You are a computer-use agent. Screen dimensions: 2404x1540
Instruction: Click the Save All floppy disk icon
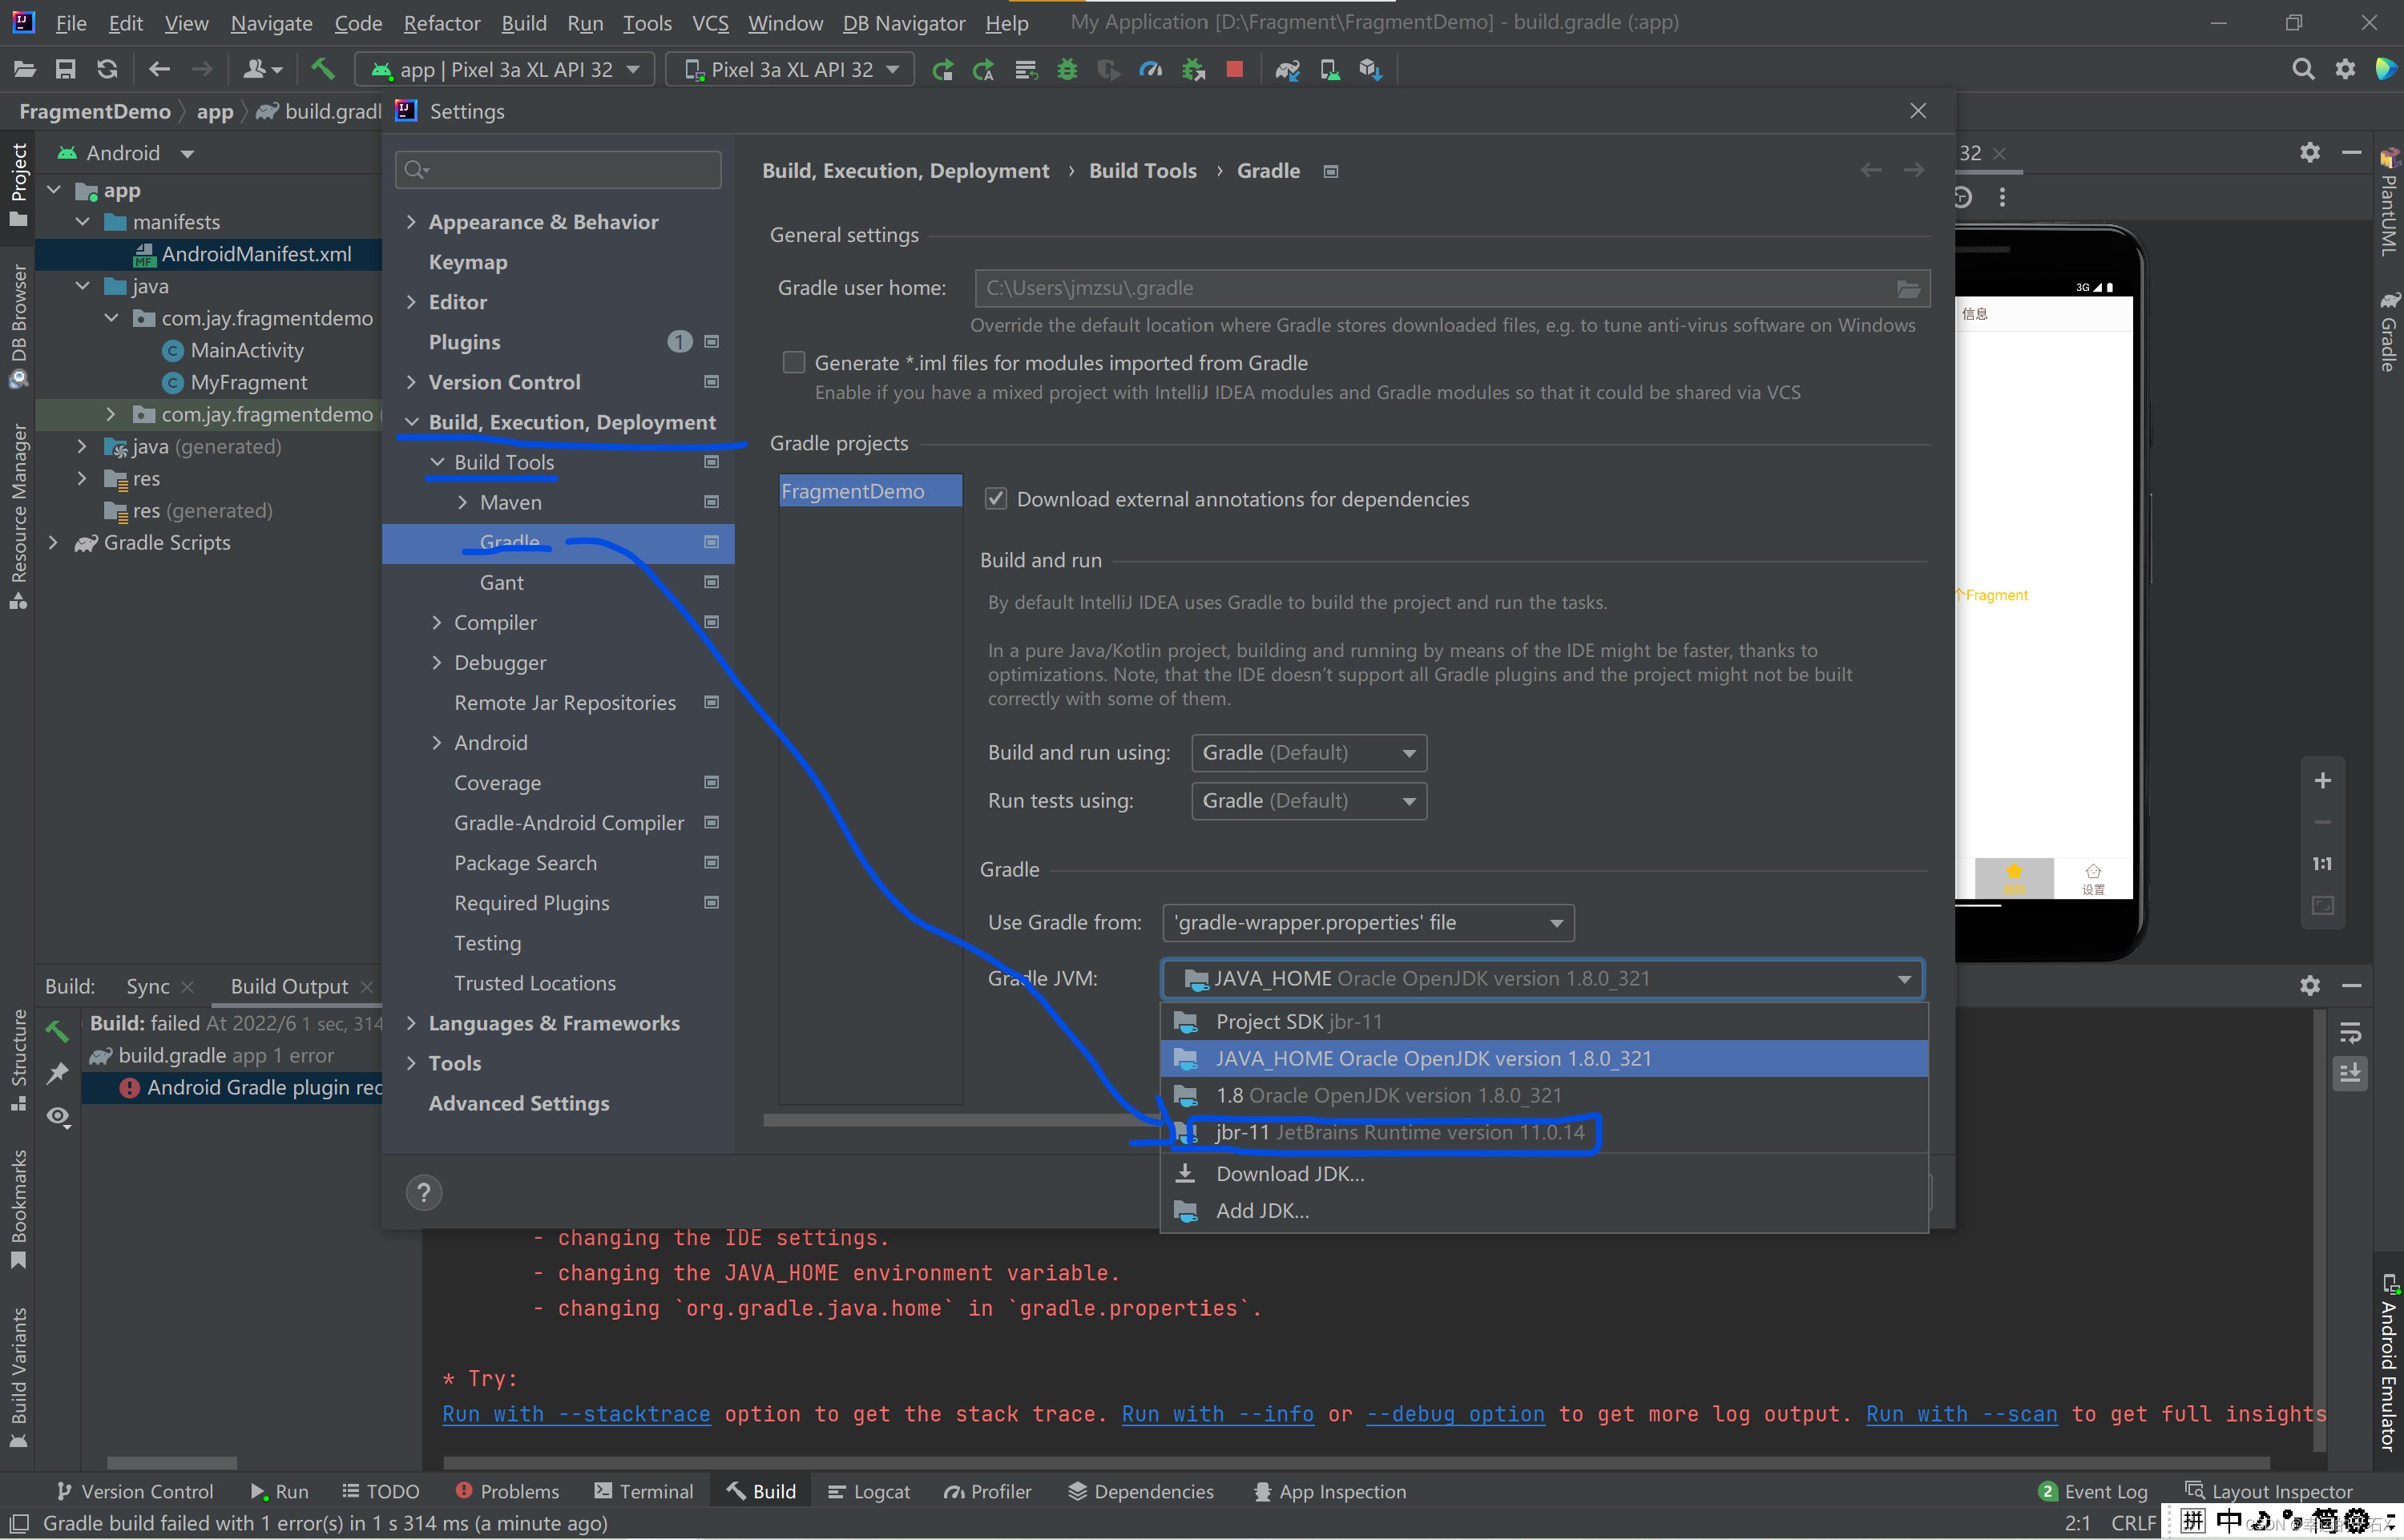(x=65, y=69)
